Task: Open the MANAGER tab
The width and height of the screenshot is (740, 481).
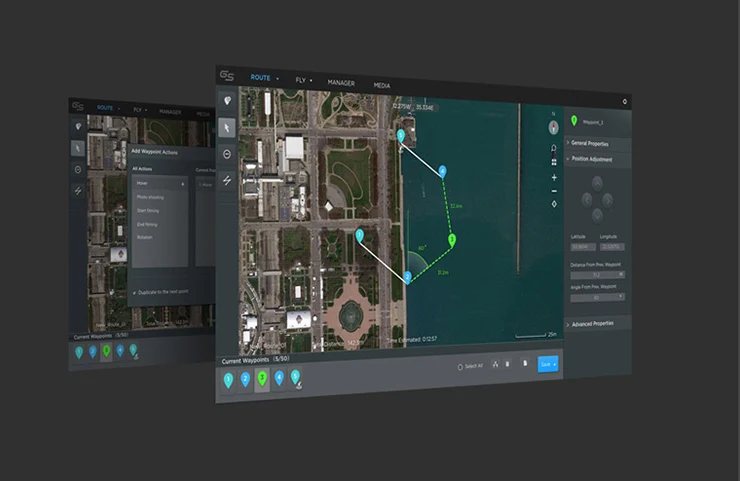Action: (x=341, y=83)
